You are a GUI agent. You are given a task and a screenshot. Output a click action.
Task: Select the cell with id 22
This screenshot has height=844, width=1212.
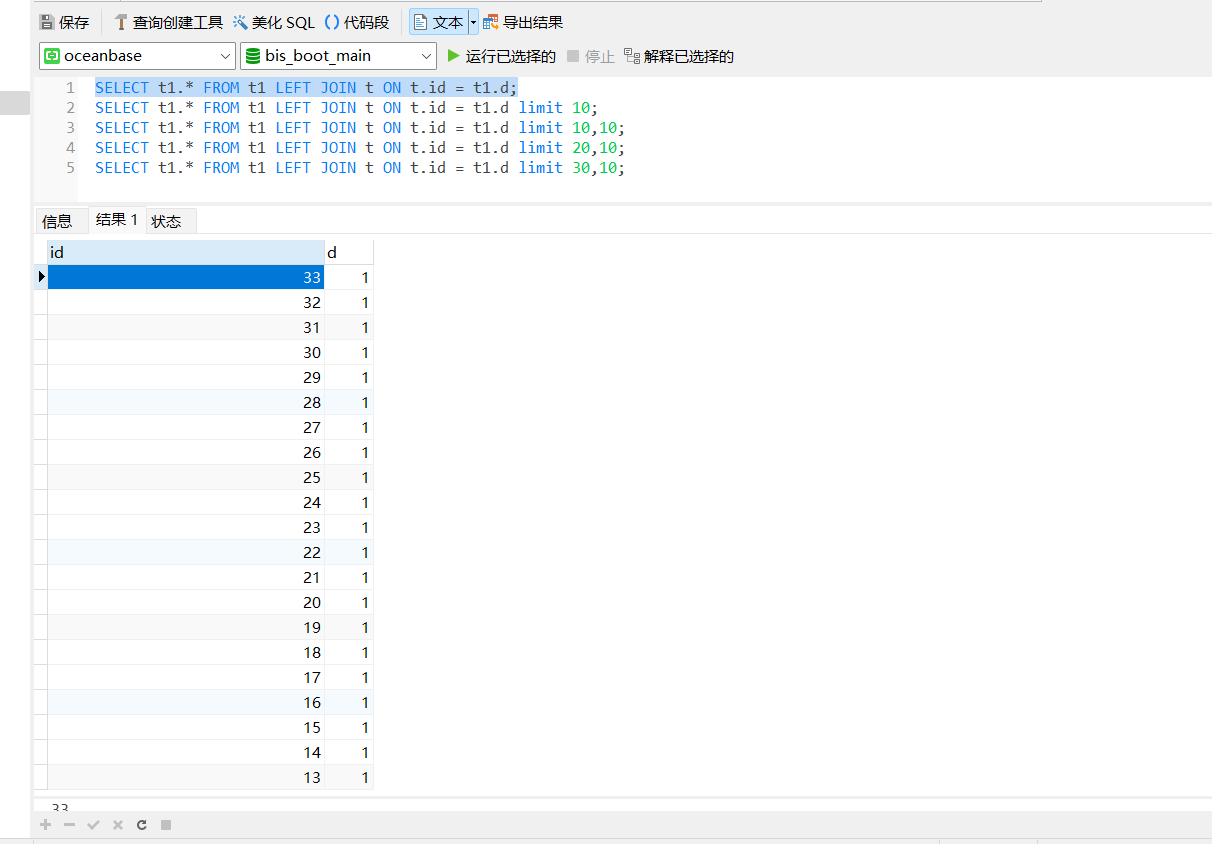pyautogui.click(x=186, y=552)
